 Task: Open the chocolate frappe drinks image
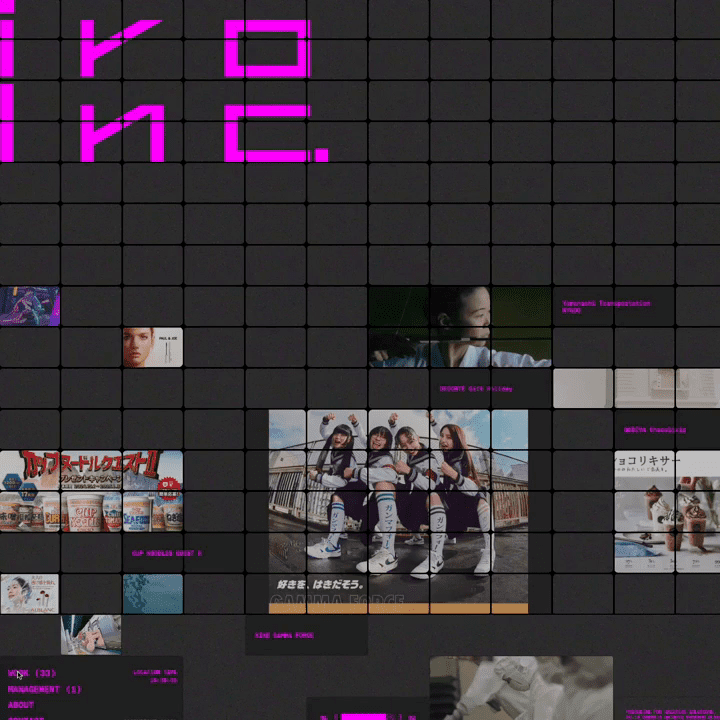(x=667, y=512)
